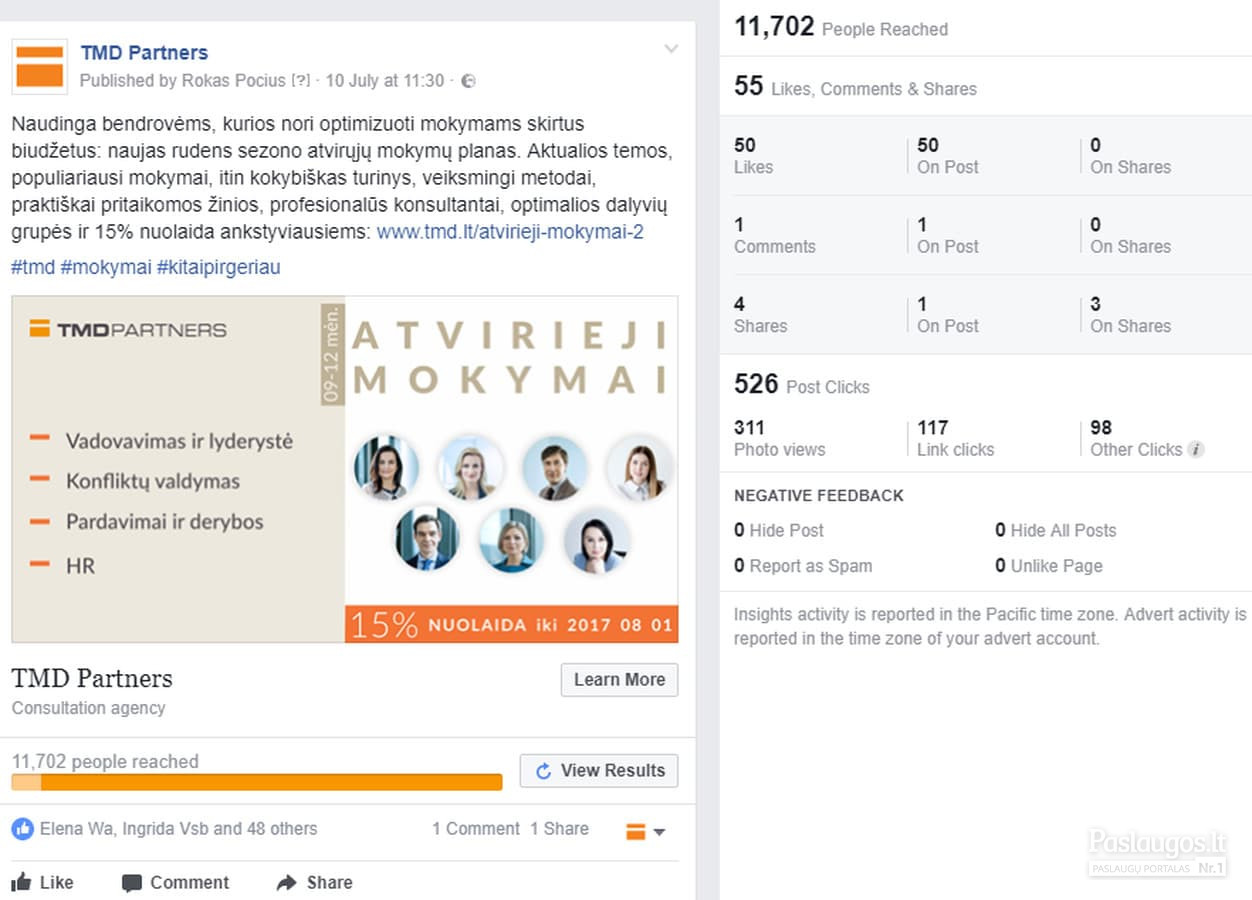Click the Comment speech bubble button

click(175, 882)
